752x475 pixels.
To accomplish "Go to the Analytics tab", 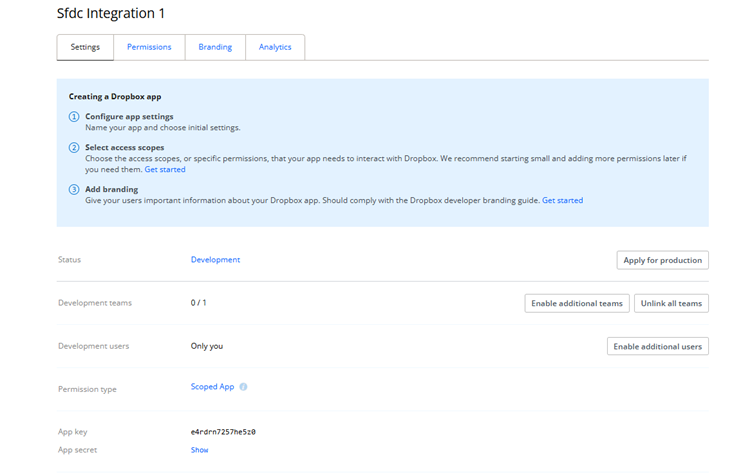I will tap(275, 47).
